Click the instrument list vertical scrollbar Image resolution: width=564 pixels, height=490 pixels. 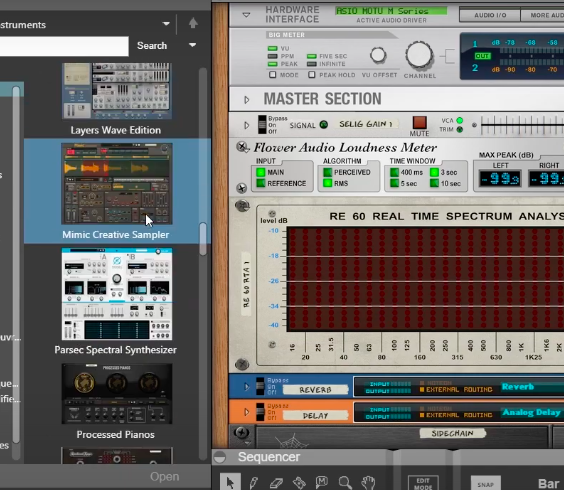(203, 239)
